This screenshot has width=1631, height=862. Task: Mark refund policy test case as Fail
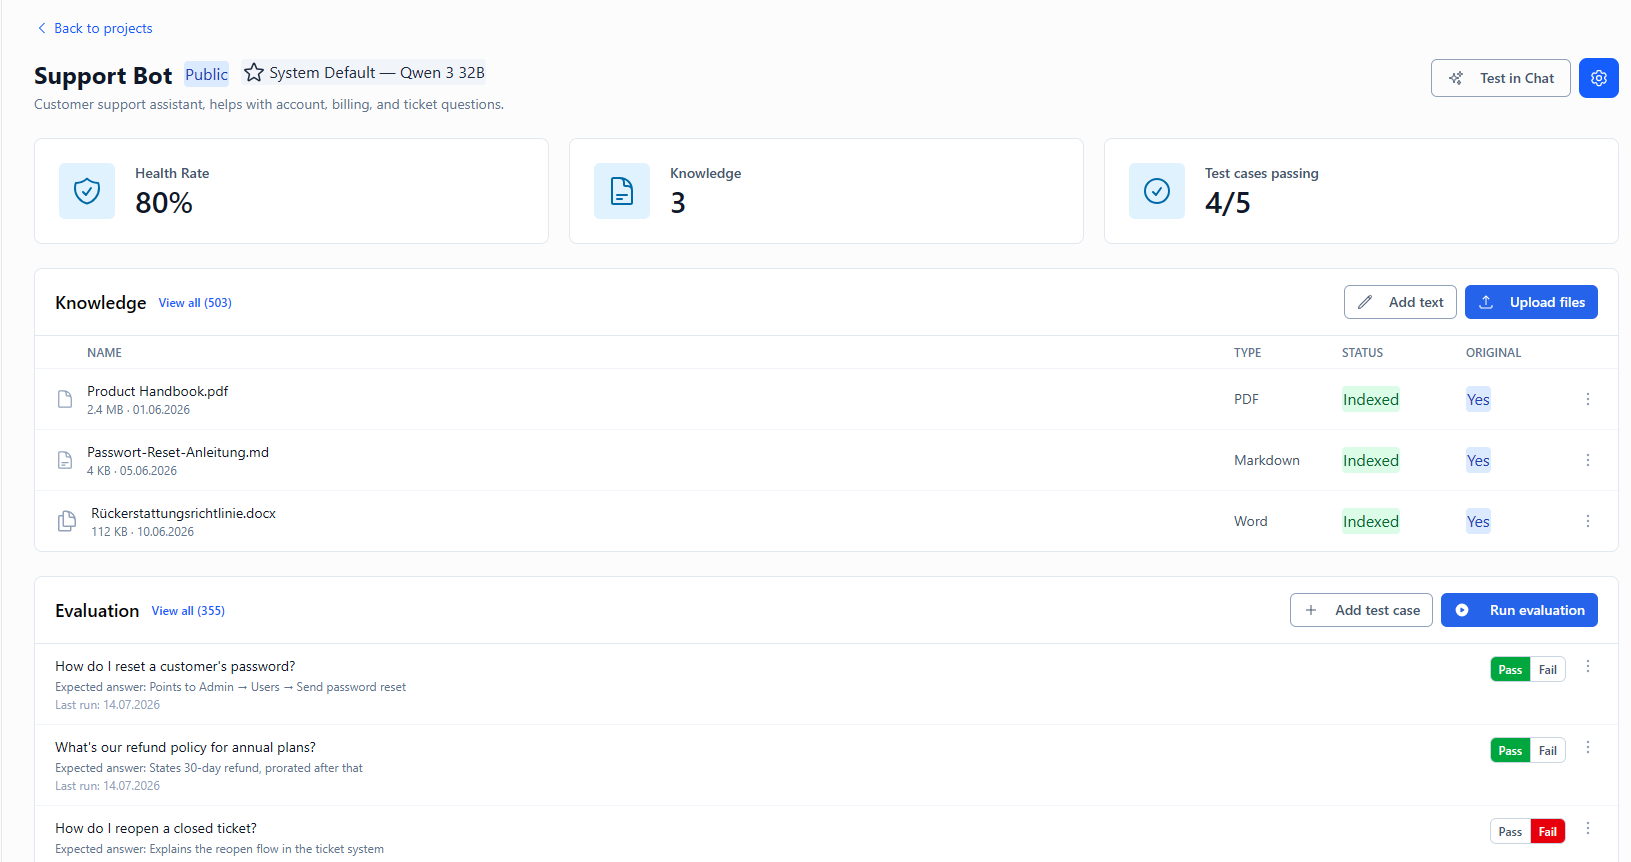click(x=1547, y=751)
